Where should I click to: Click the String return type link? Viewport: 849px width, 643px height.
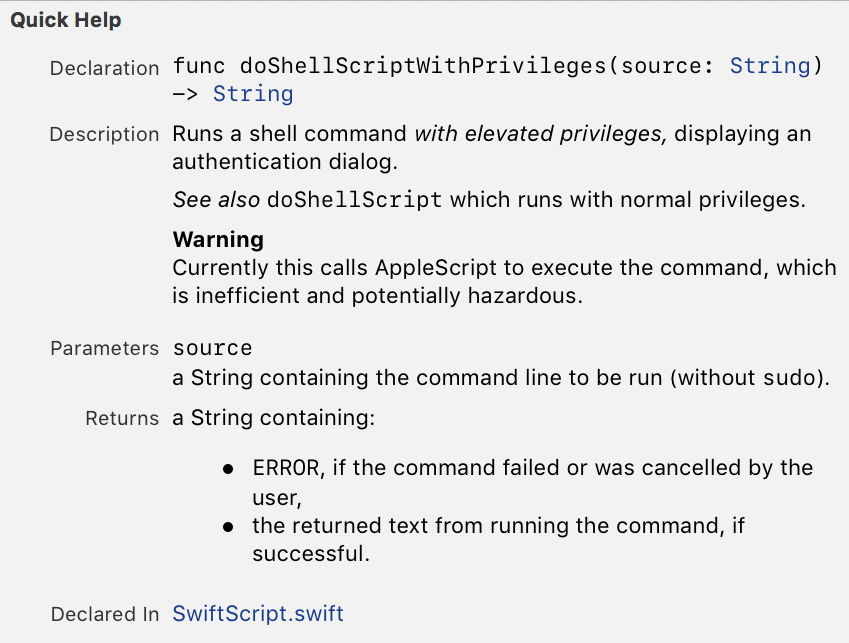click(253, 94)
